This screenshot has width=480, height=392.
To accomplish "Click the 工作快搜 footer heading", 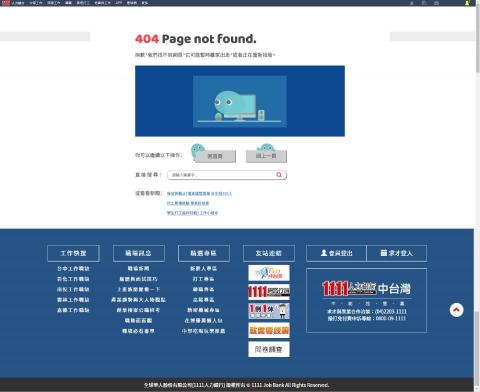I will tap(73, 253).
